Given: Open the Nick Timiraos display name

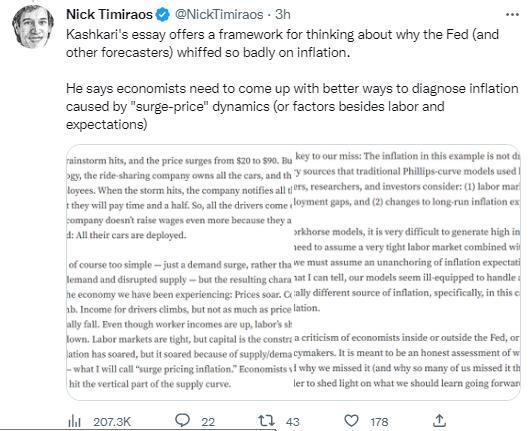Looking at the screenshot, I should pyautogui.click(x=109, y=15).
